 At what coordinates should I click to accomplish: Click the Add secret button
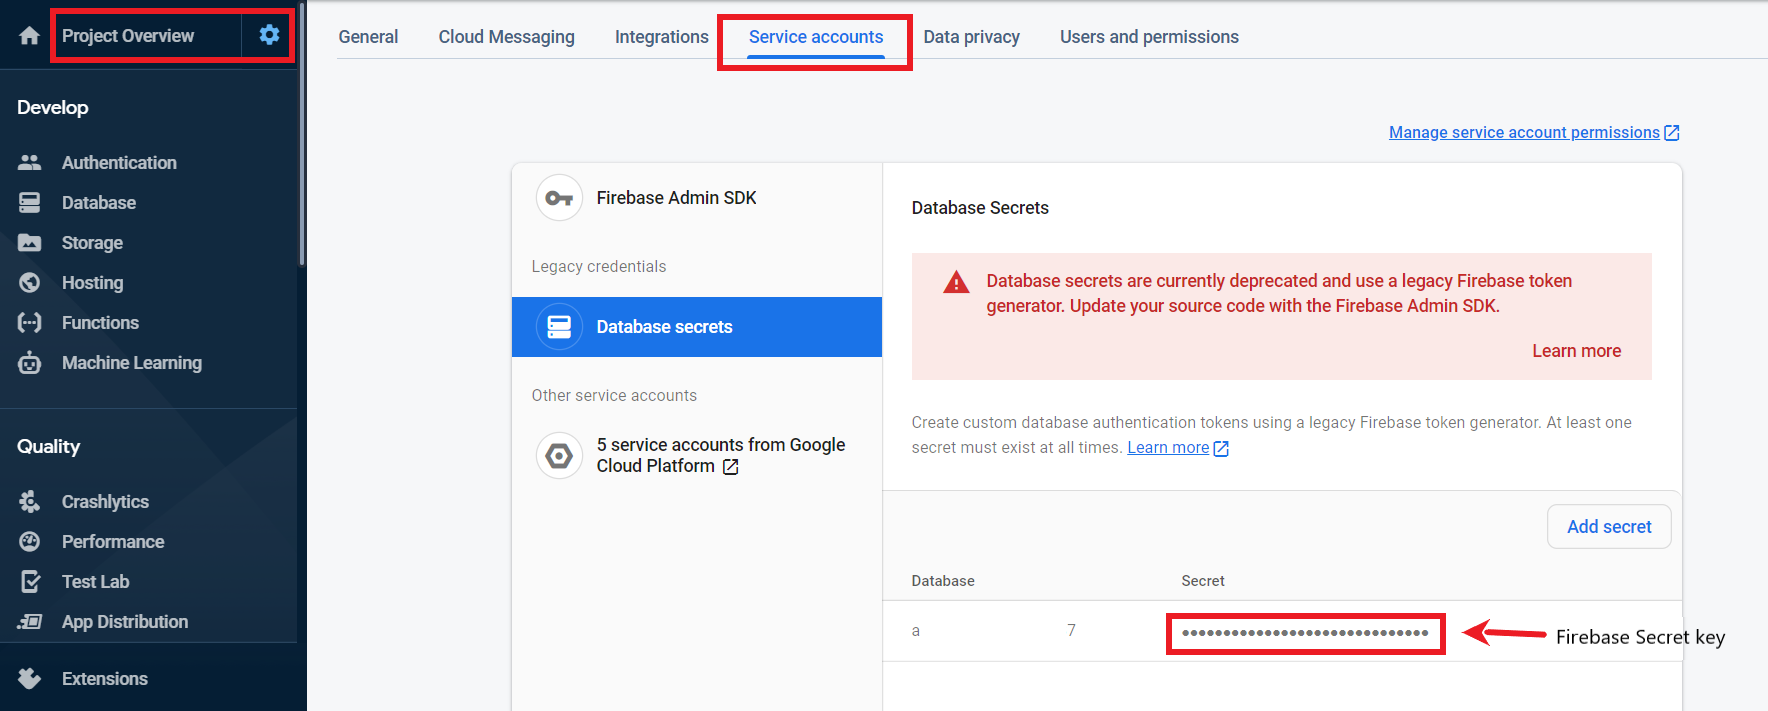[1609, 526]
